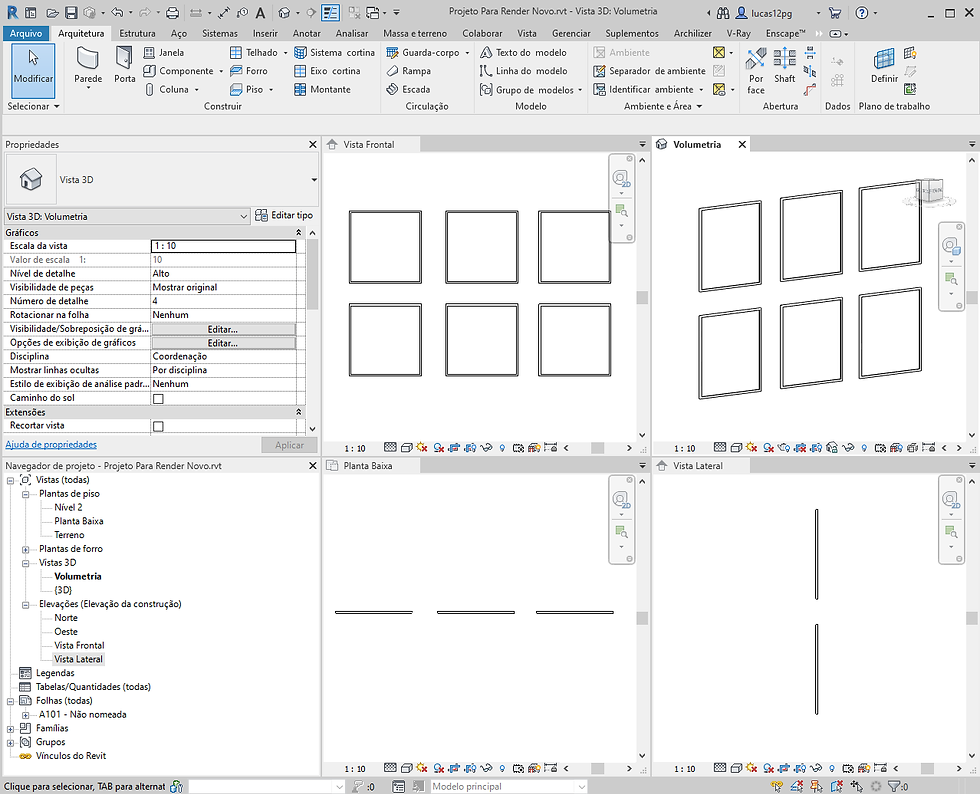Expand the Famílias node
The width and height of the screenshot is (980, 794).
click(11, 729)
